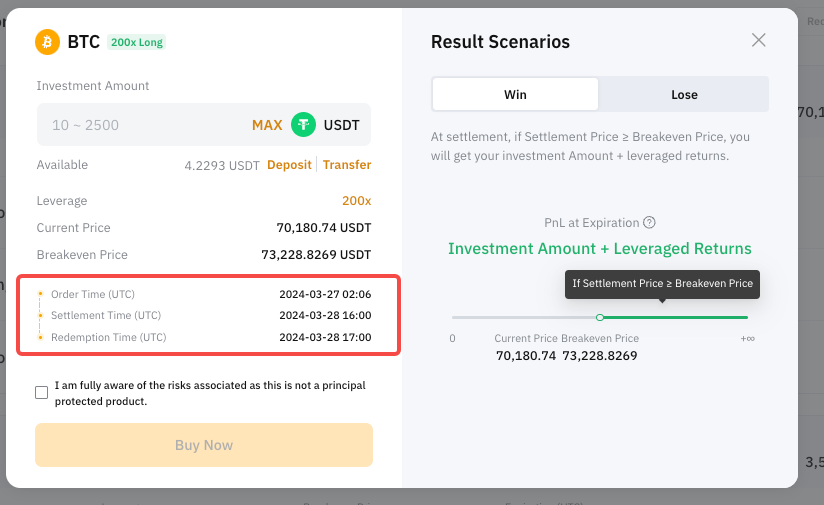Switch to the Lose tab

(x=684, y=95)
